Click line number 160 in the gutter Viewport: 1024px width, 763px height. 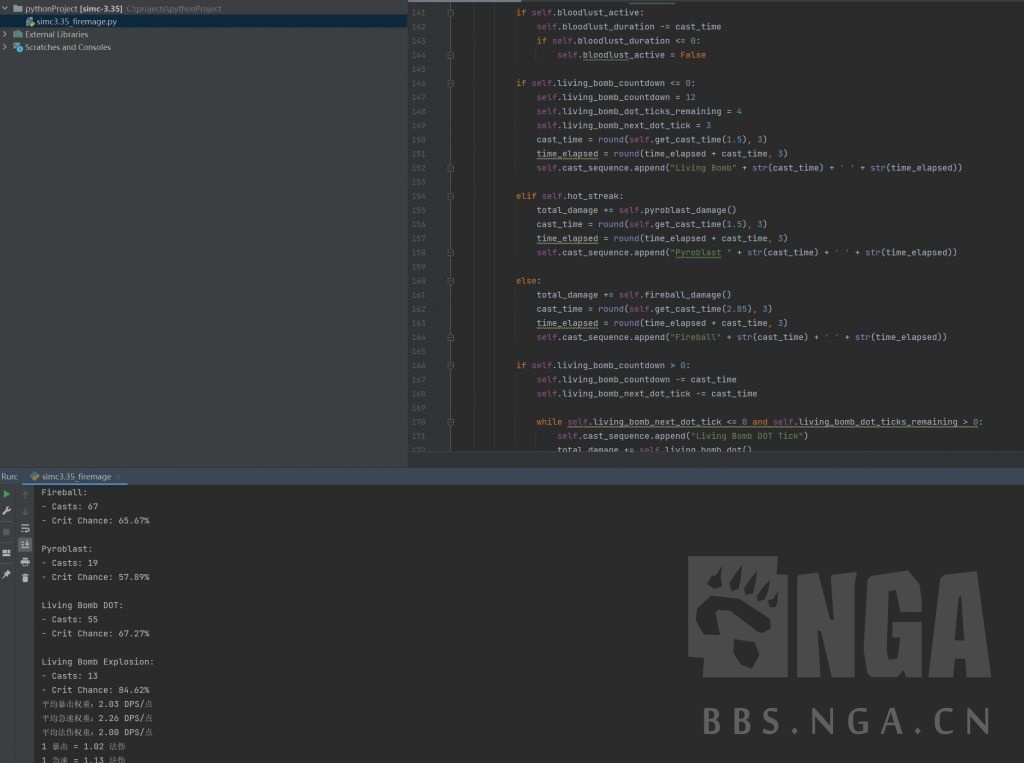click(419, 281)
